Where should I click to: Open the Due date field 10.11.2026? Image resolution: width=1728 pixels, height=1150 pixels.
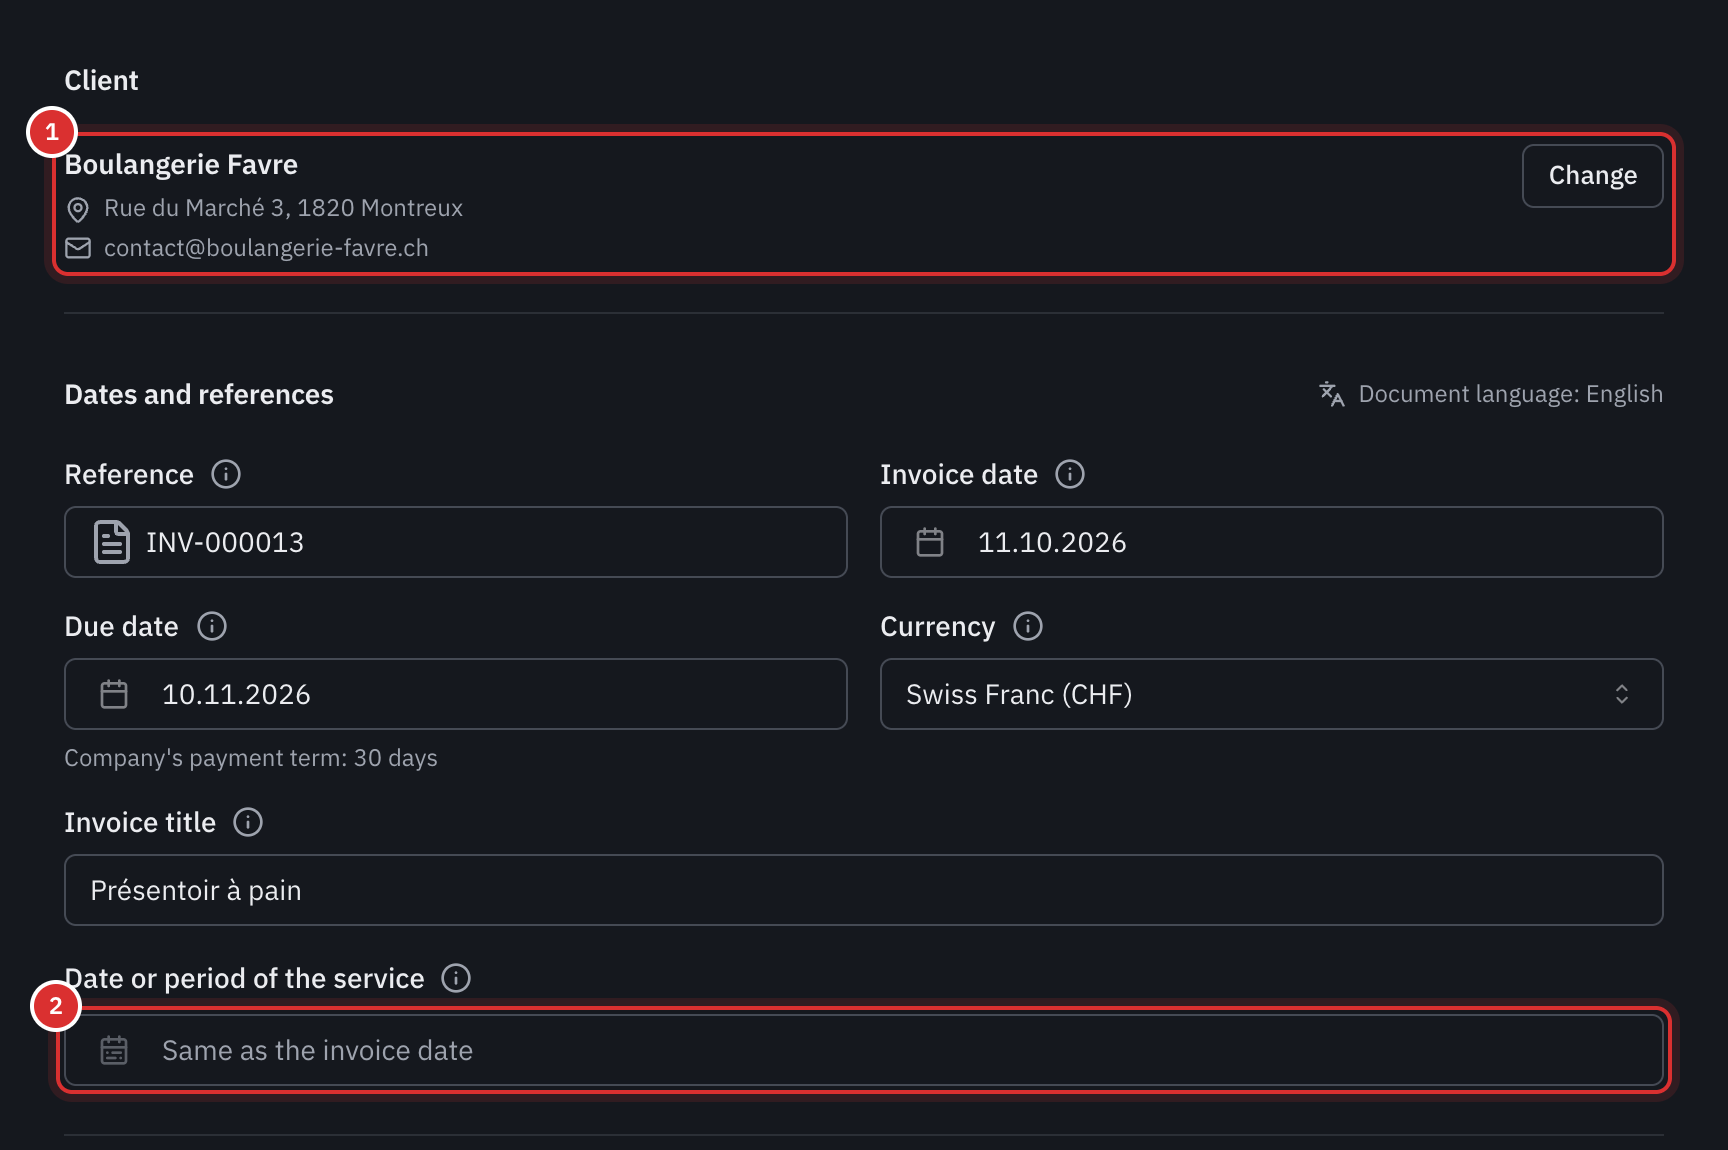(456, 694)
